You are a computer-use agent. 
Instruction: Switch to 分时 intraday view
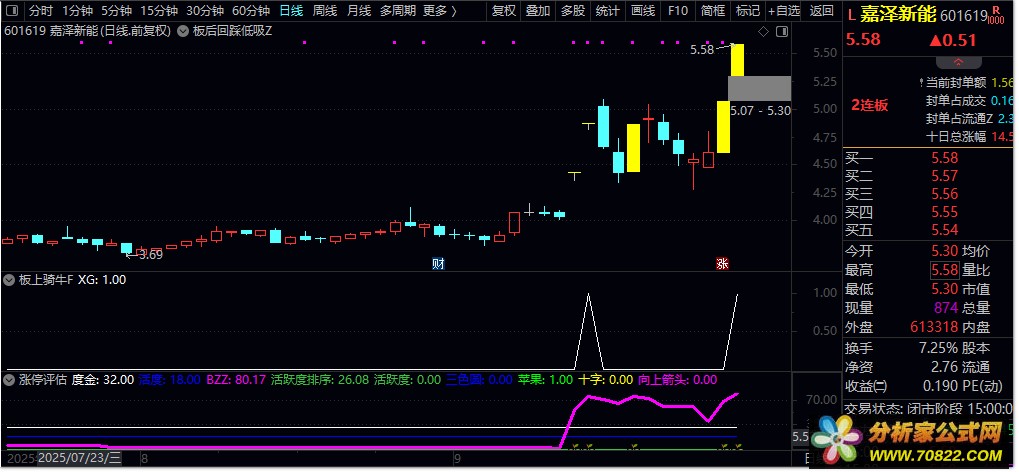tap(40, 11)
